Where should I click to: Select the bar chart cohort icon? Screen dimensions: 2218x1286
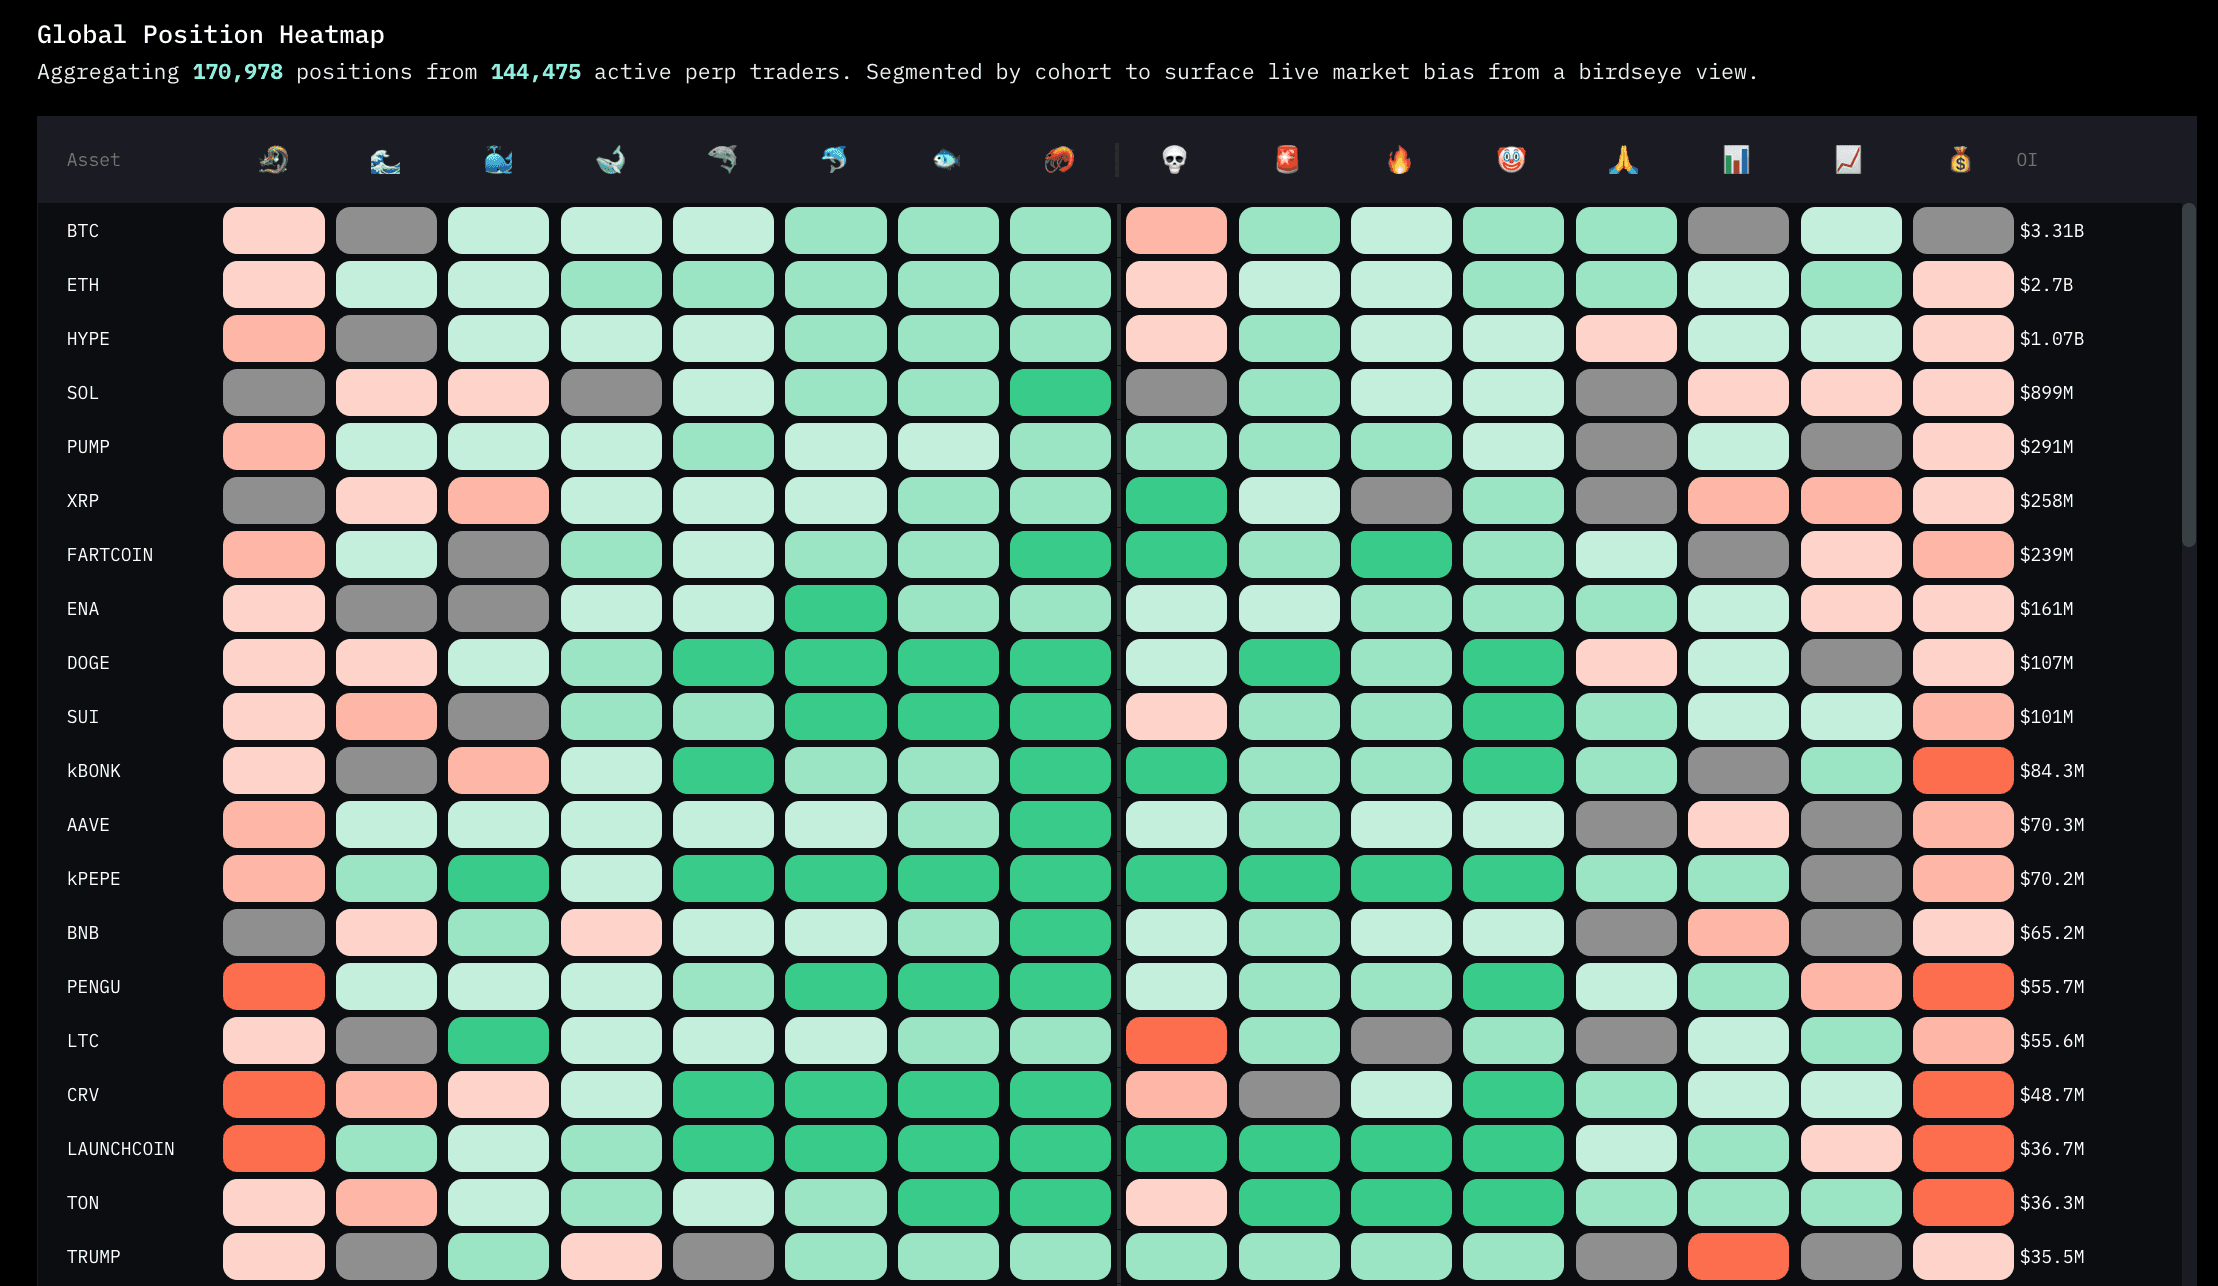pyautogui.click(x=1737, y=160)
